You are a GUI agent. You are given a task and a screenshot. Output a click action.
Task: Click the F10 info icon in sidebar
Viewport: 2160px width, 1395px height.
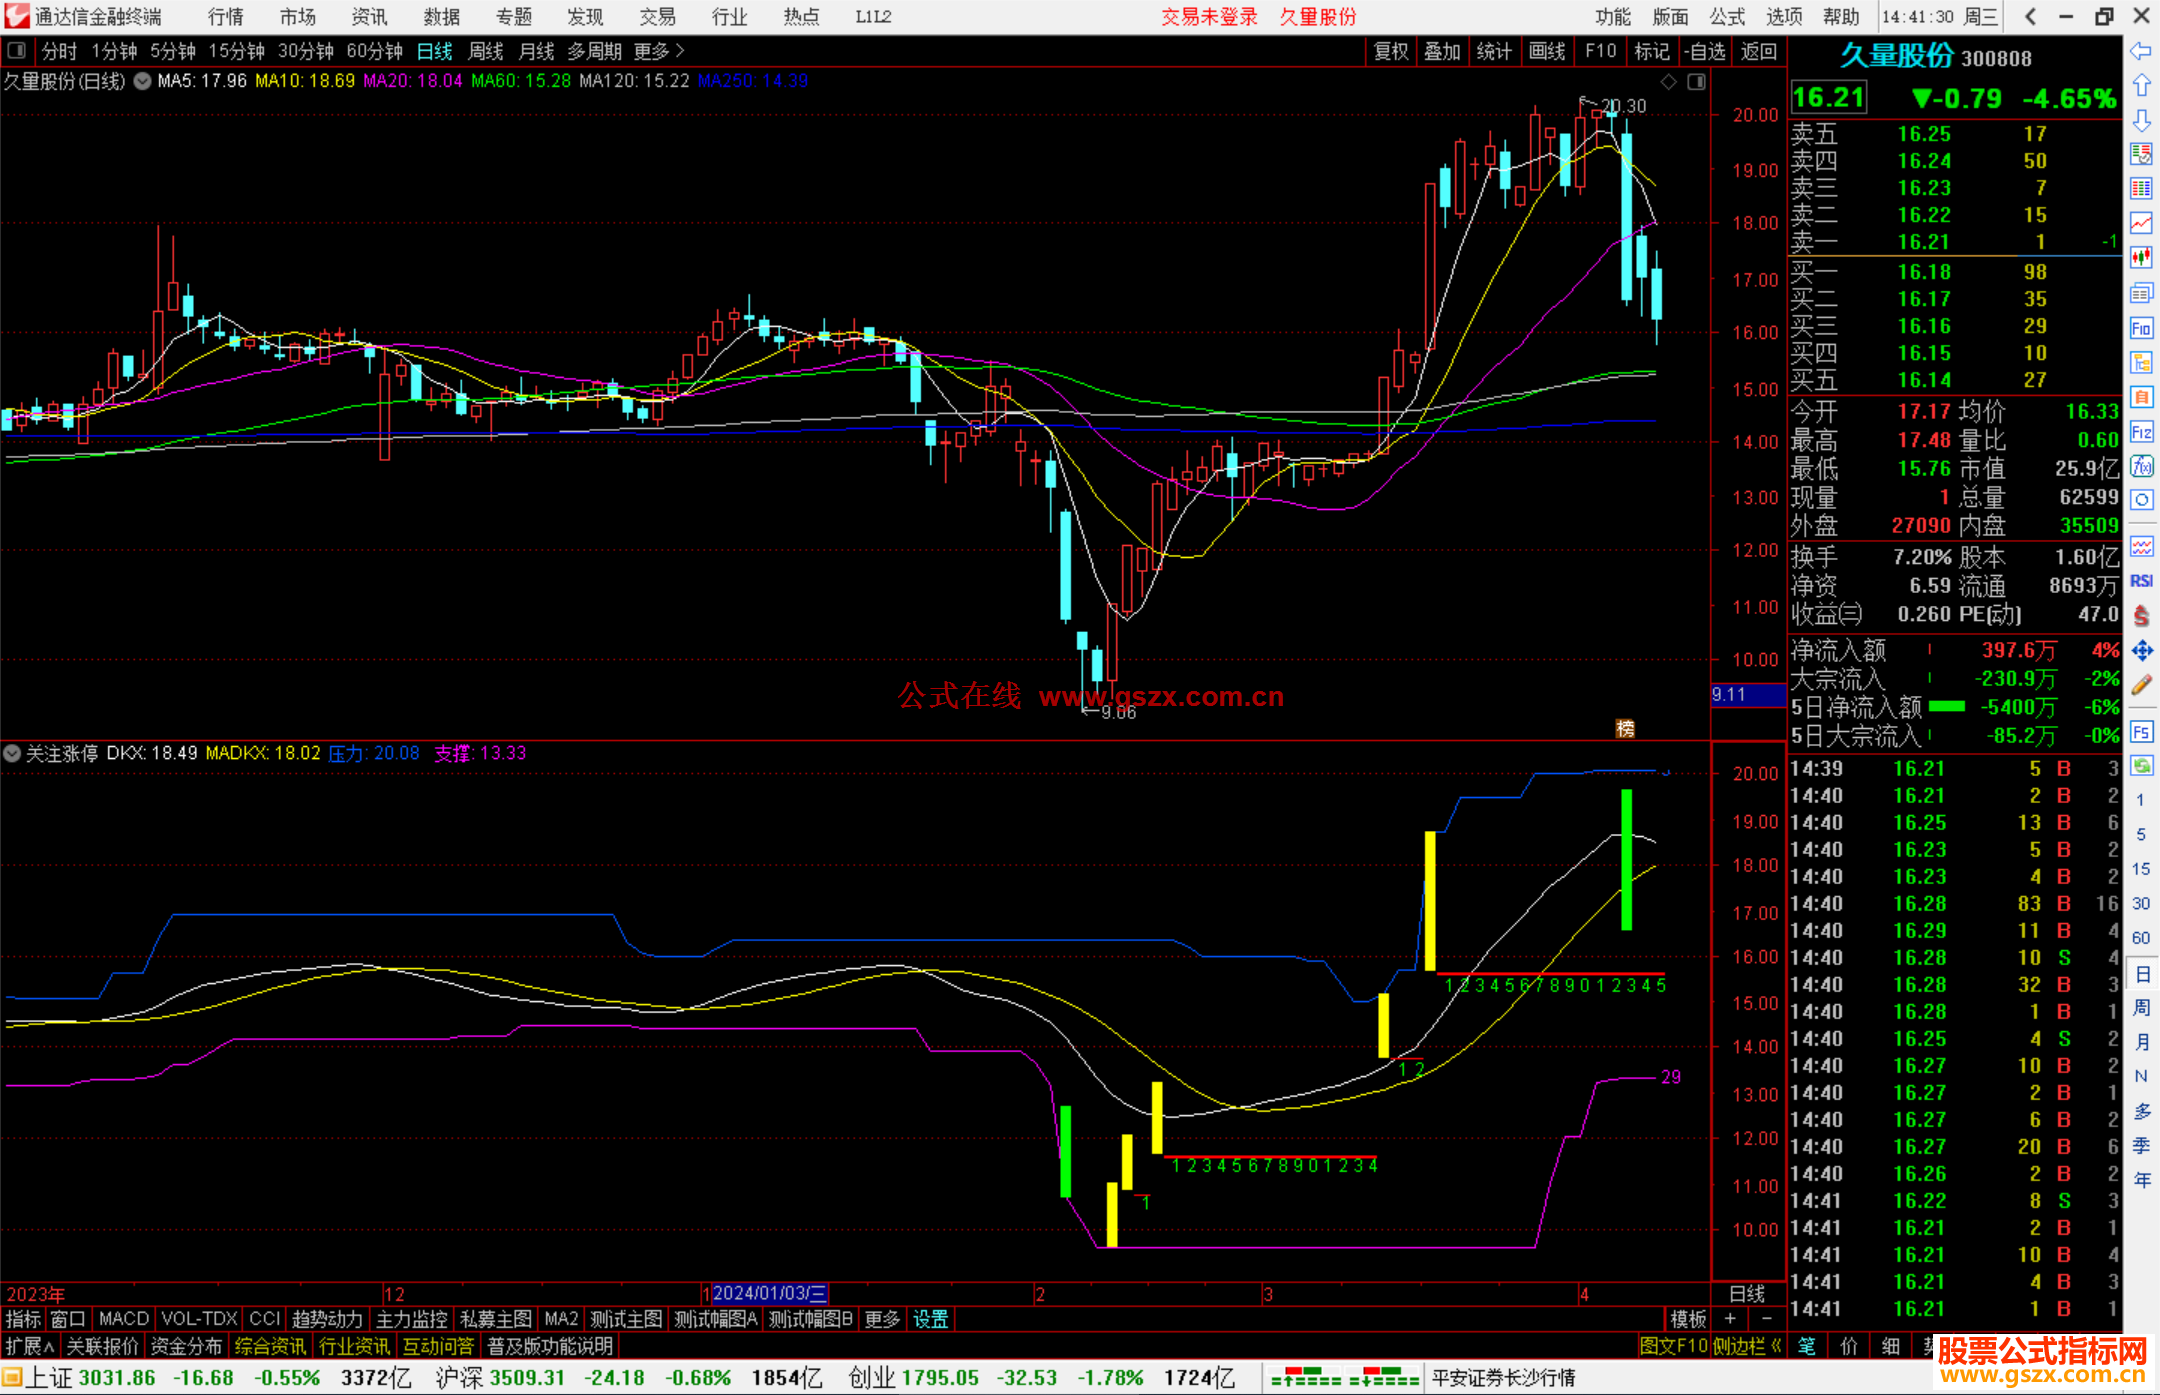pyautogui.click(x=2141, y=329)
